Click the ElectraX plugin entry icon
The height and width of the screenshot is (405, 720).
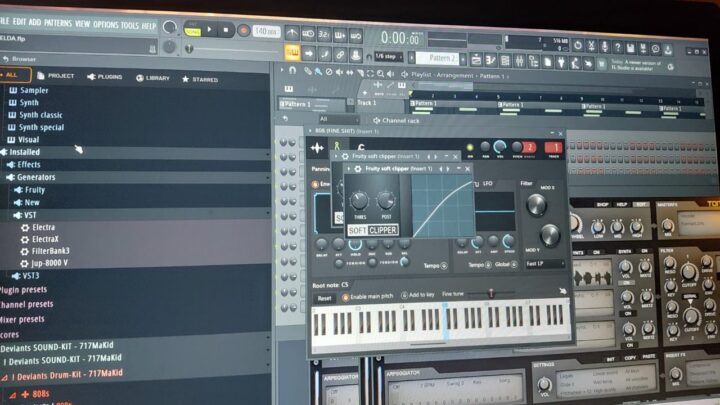25,239
